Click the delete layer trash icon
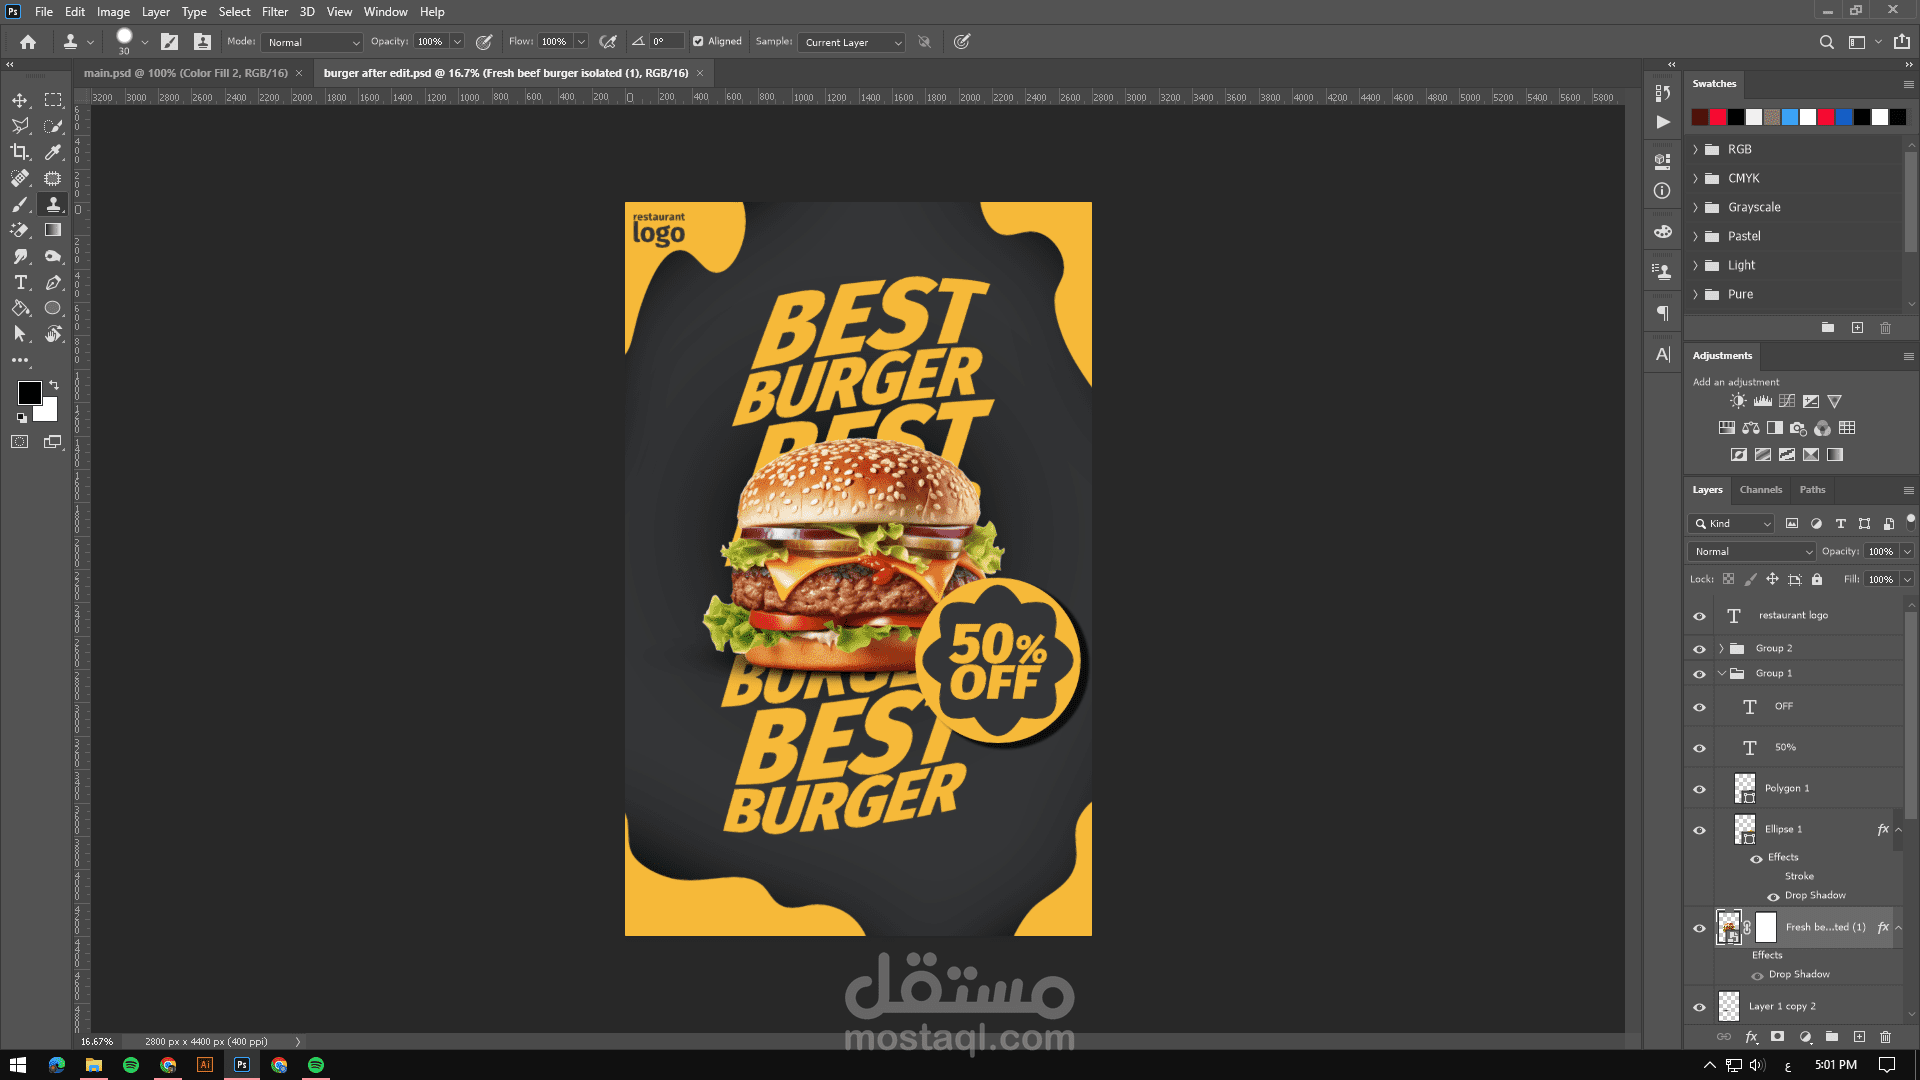This screenshot has height=1080, width=1920. 1885,1037
